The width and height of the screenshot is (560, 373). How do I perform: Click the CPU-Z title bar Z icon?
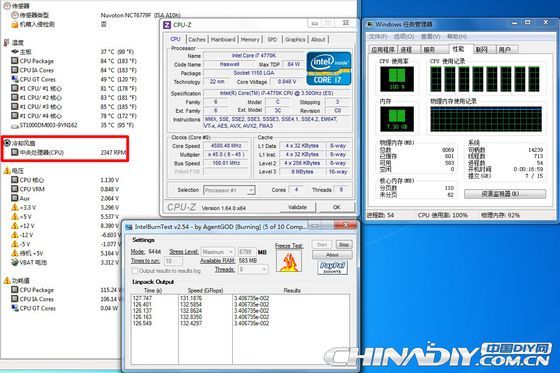(167, 25)
